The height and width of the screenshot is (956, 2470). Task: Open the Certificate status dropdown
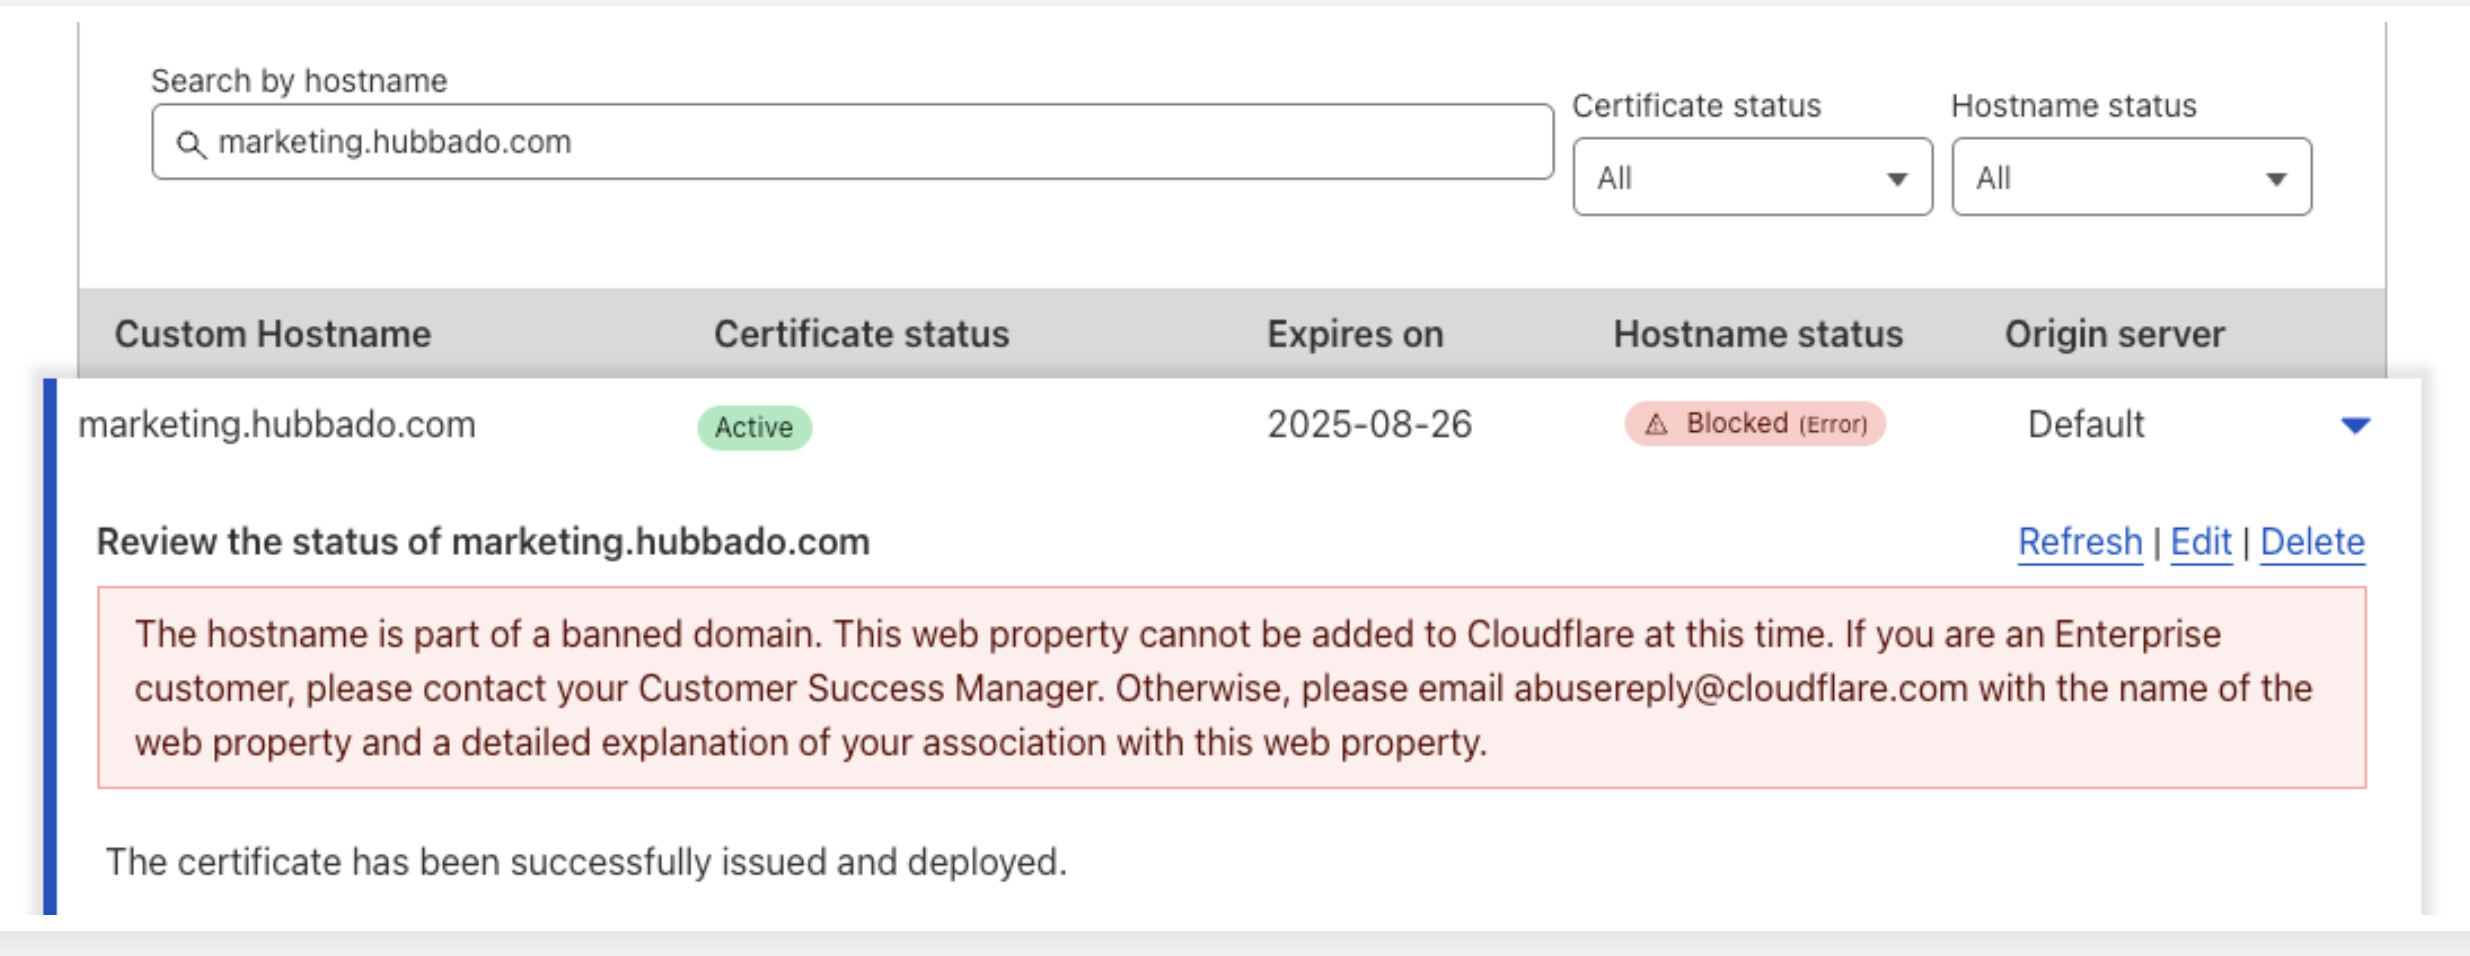(1752, 177)
